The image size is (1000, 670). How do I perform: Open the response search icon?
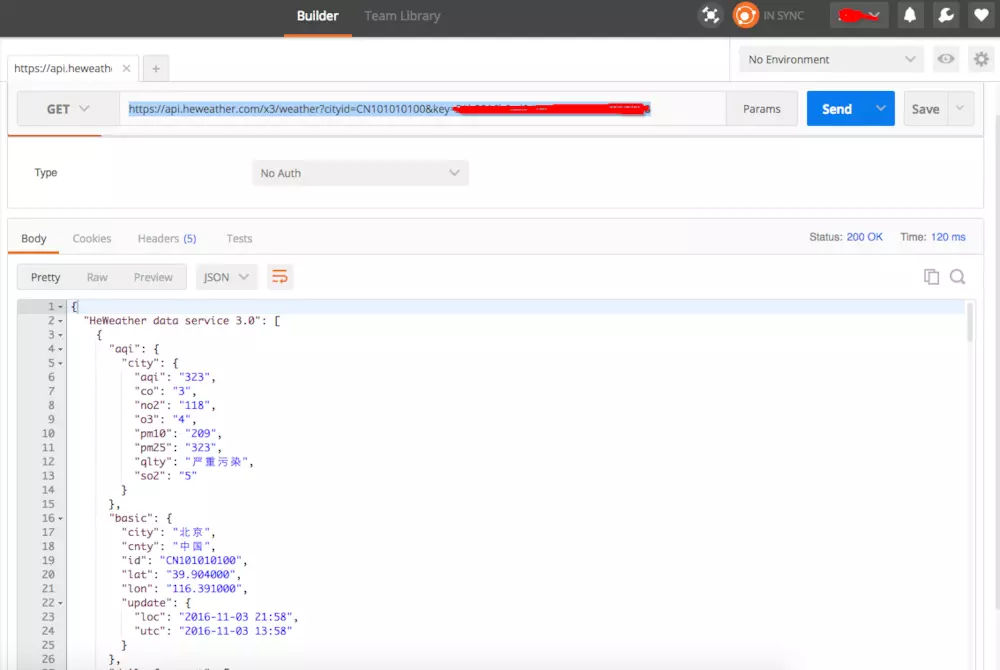click(x=957, y=277)
